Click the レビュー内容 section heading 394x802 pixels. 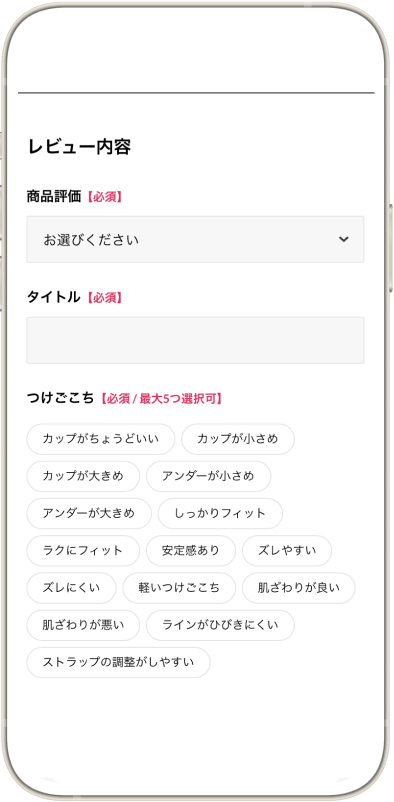[79, 147]
